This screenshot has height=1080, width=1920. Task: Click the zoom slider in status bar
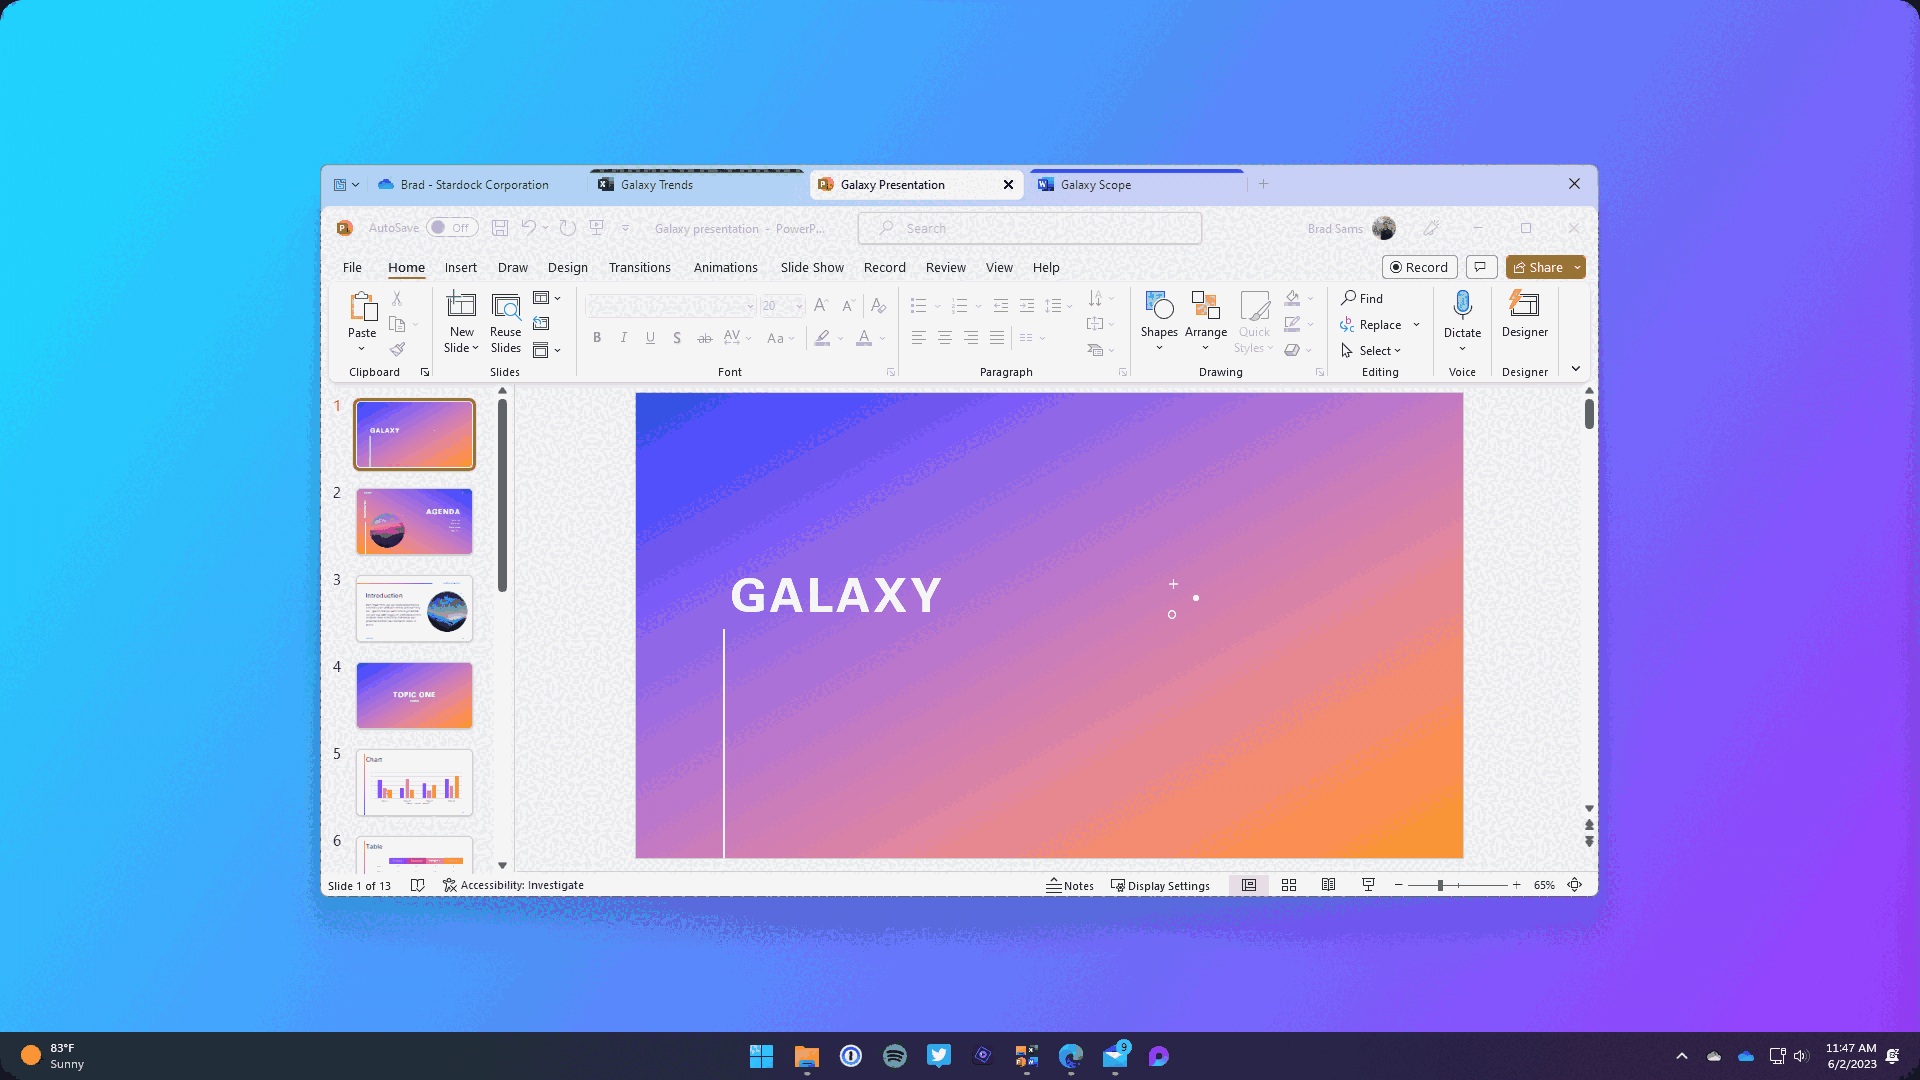[x=1440, y=885]
